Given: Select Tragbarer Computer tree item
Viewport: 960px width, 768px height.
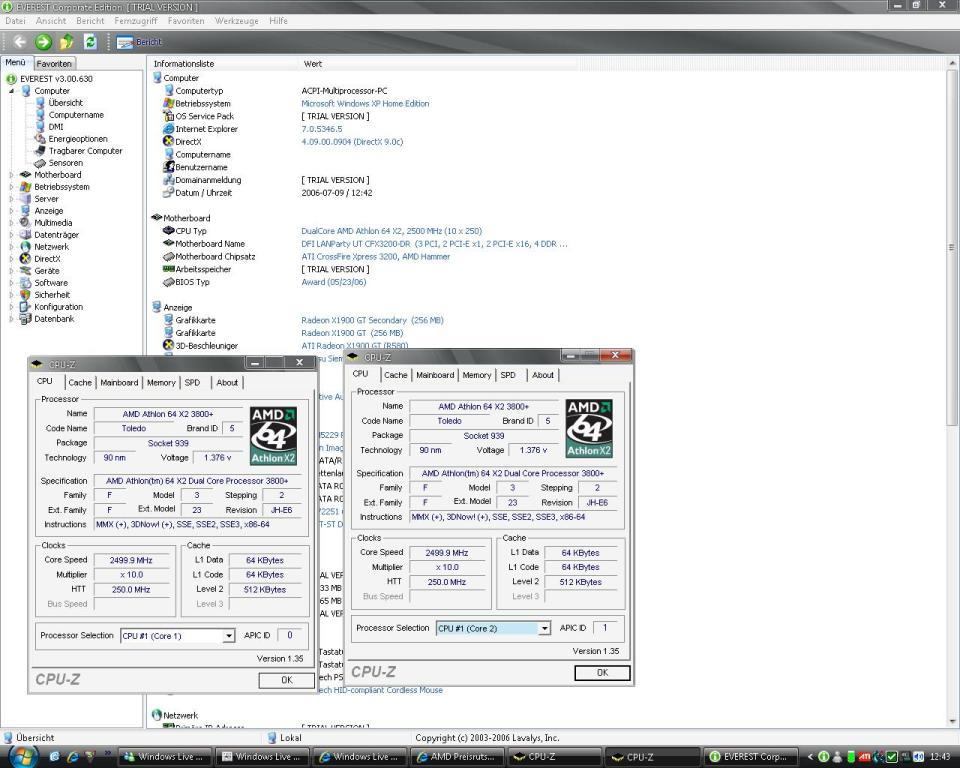Looking at the screenshot, I should click(x=85, y=151).
